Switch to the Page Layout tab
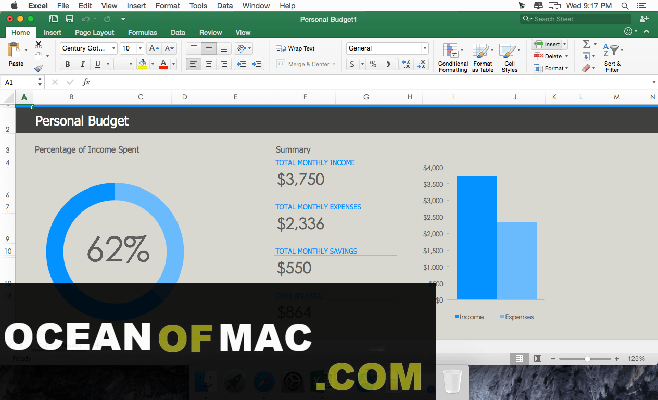658x400 pixels. coord(94,32)
